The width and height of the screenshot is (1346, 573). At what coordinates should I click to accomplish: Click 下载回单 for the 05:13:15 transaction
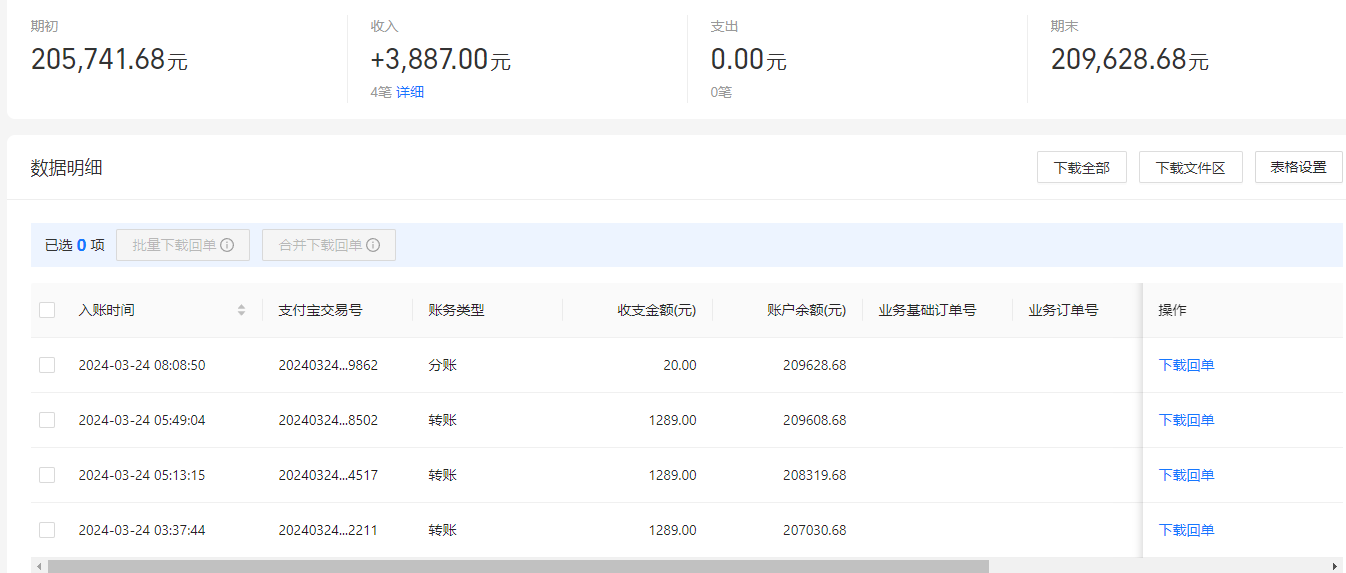click(x=1186, y=475)
